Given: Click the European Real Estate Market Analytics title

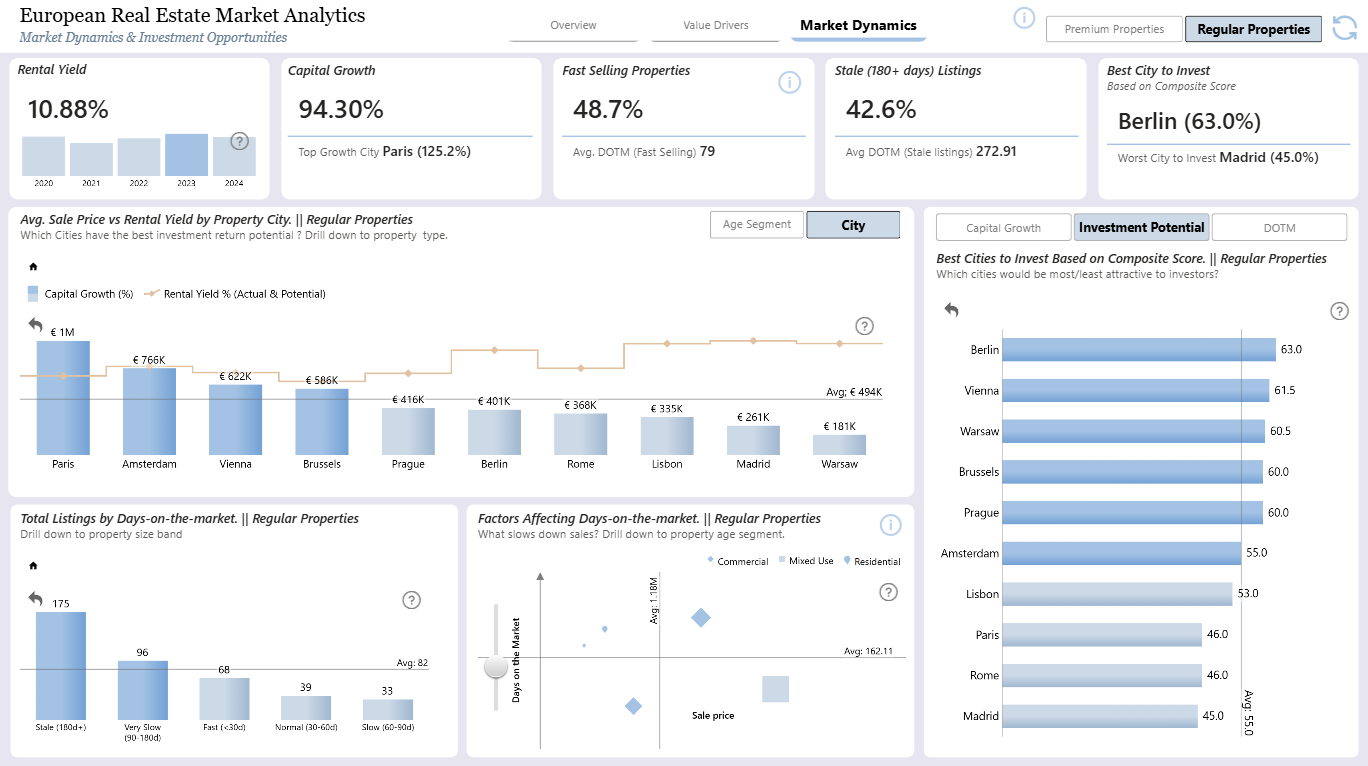Looking at the screenshot, I should coord(193,16).
